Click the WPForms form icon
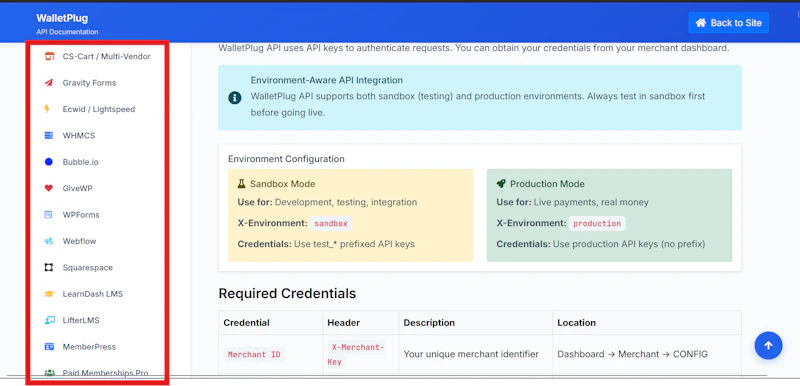This screenshot has width=800, height=386. pyautogui.click(x=48, y=215)
